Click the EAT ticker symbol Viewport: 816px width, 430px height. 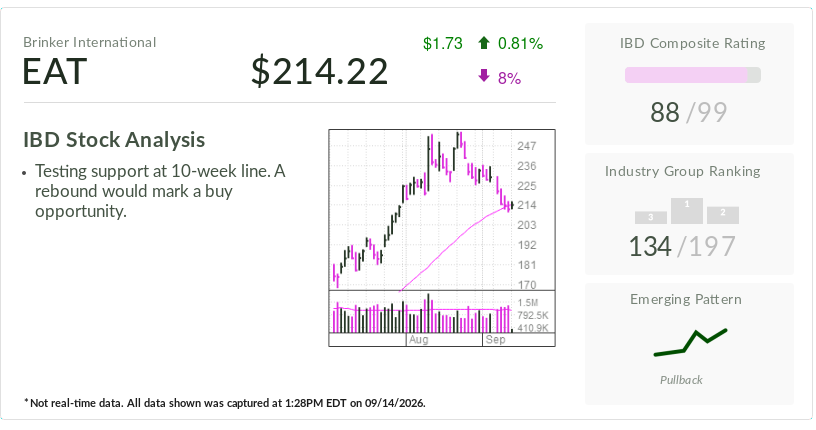pos(55,71)
